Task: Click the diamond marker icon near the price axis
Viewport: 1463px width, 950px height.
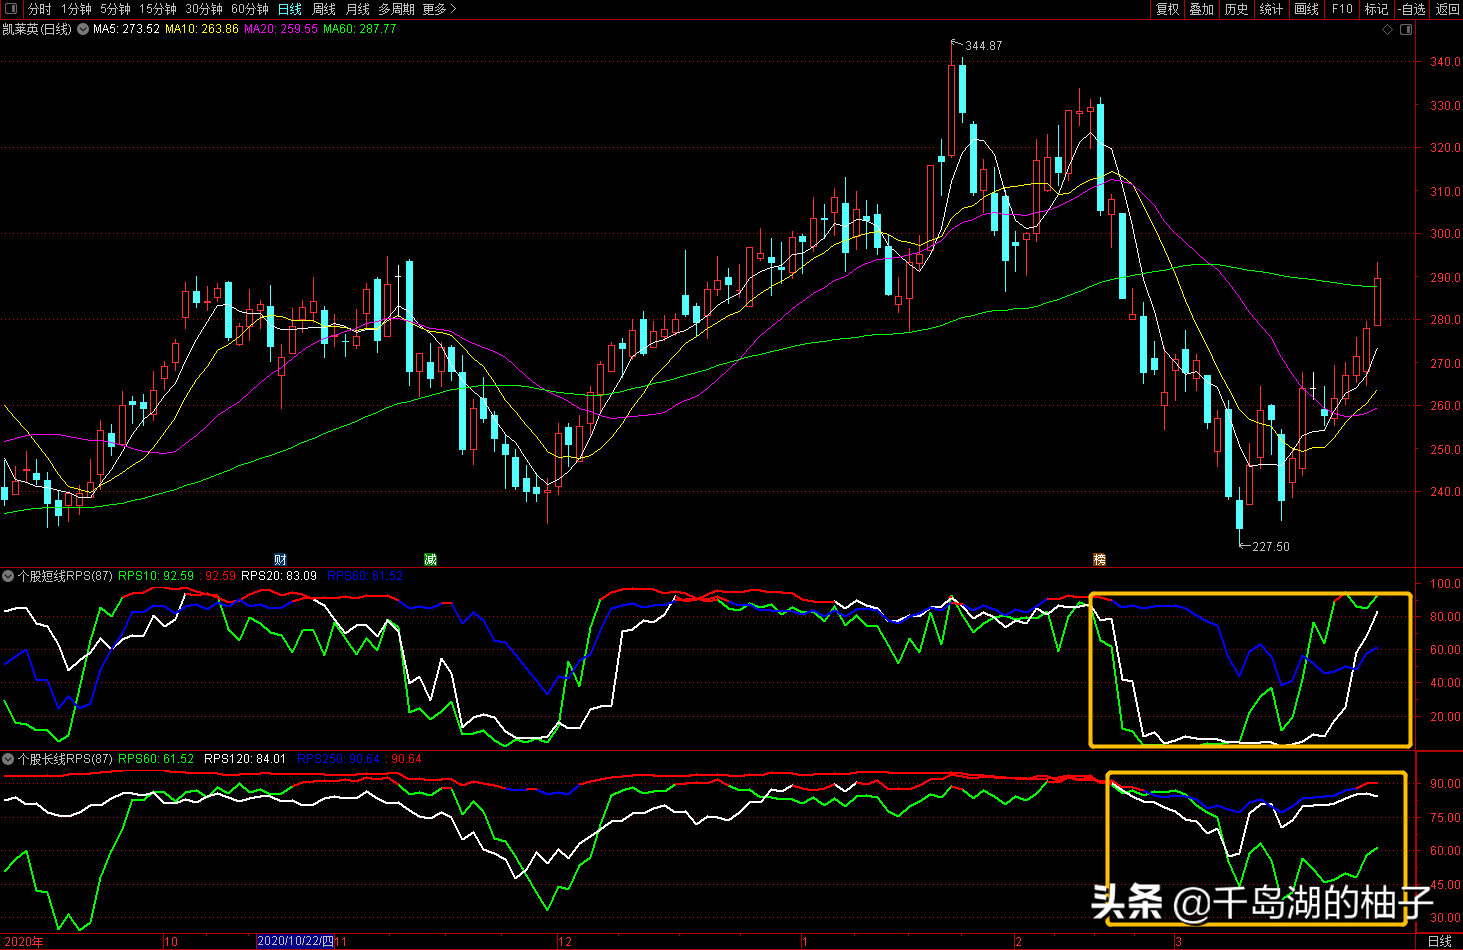Action: [x=1388, y=30]
